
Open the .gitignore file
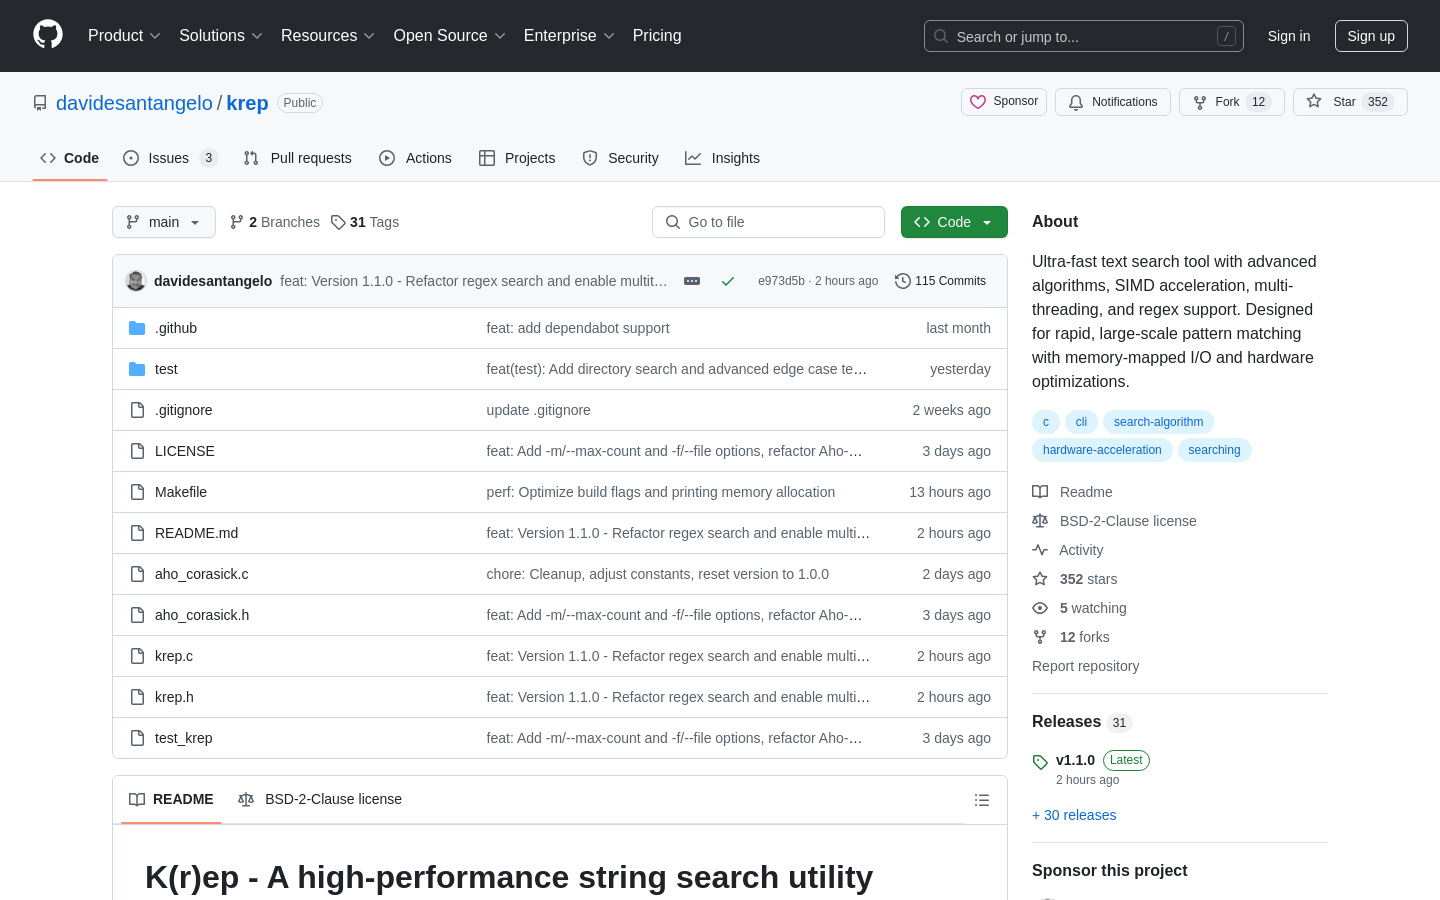184,410
